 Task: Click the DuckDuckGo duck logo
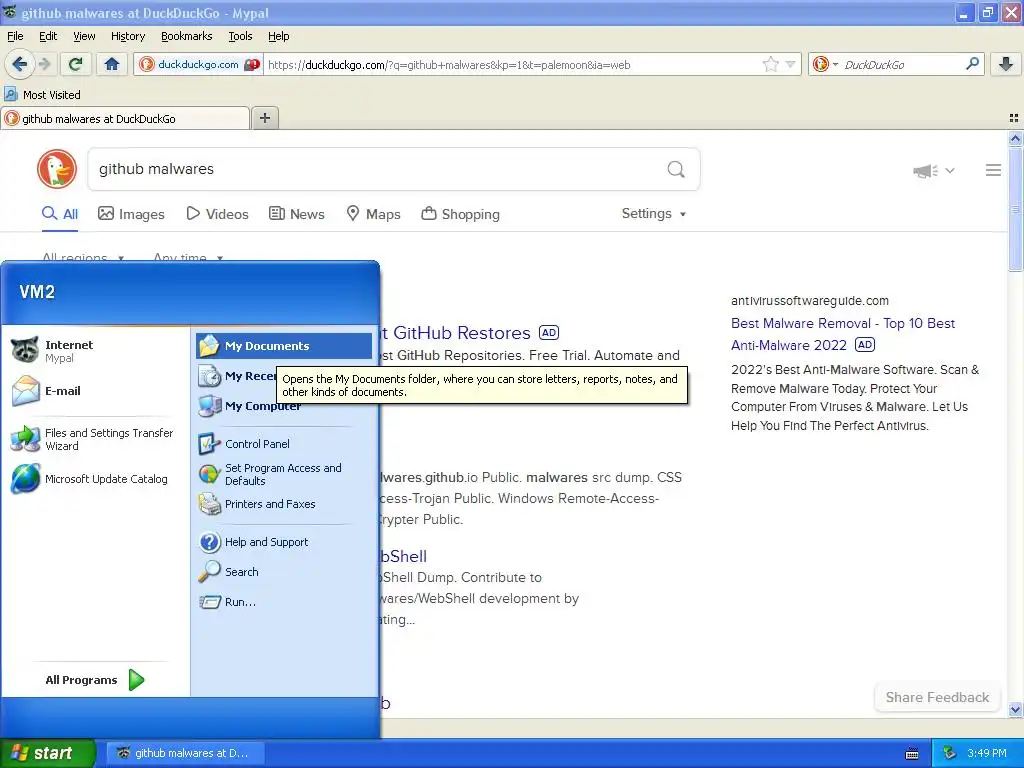click(x=57, y=169)
